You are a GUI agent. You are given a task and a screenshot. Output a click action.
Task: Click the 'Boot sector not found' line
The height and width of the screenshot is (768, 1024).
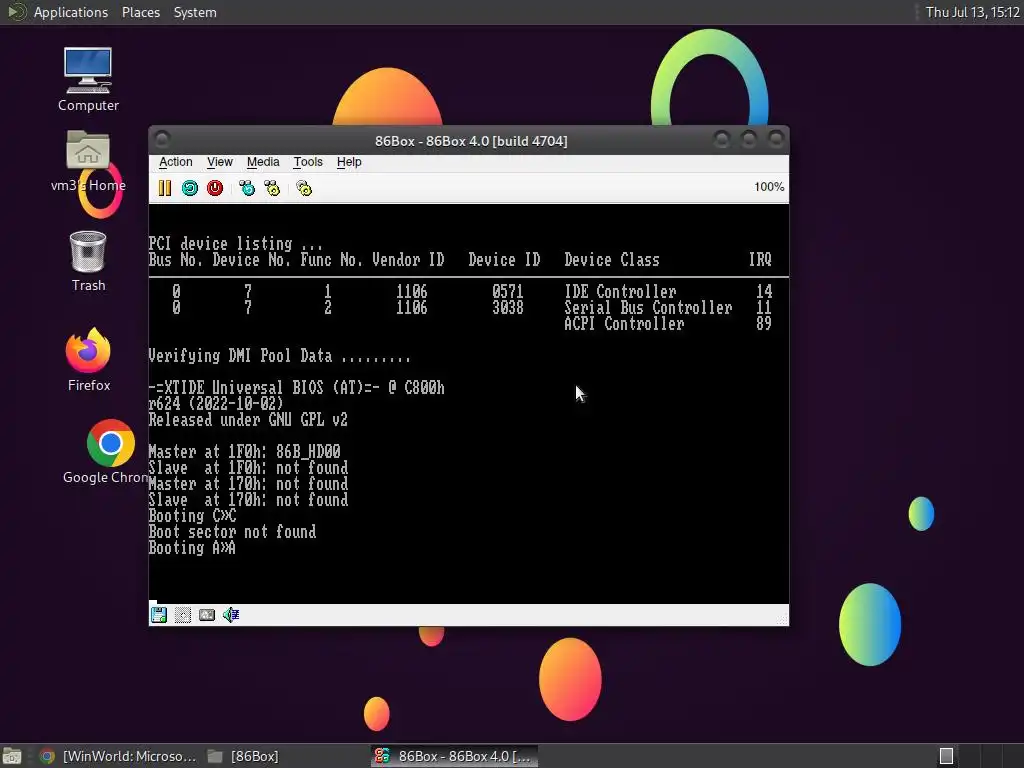tap(232, 532)
